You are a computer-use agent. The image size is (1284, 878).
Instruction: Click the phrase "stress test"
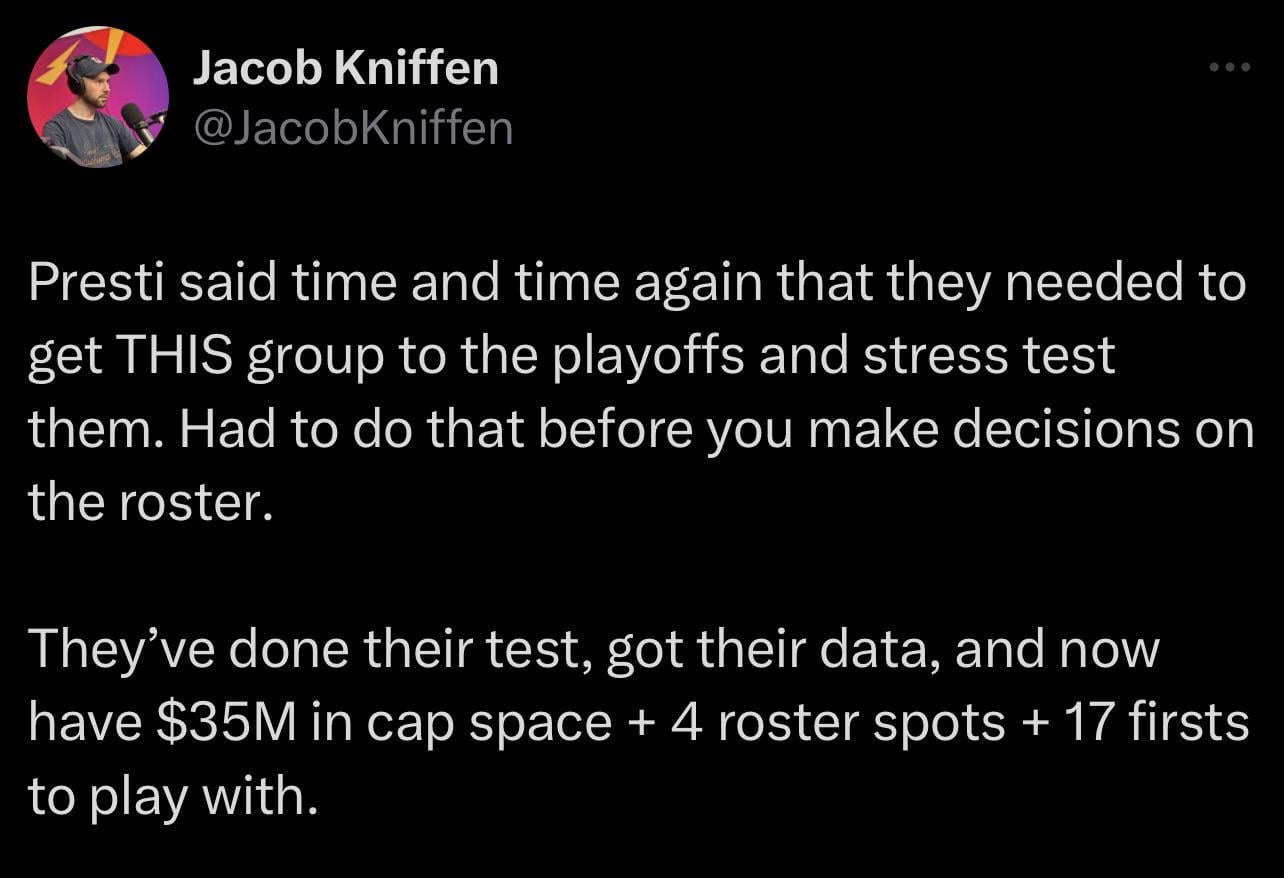point(988,357)
